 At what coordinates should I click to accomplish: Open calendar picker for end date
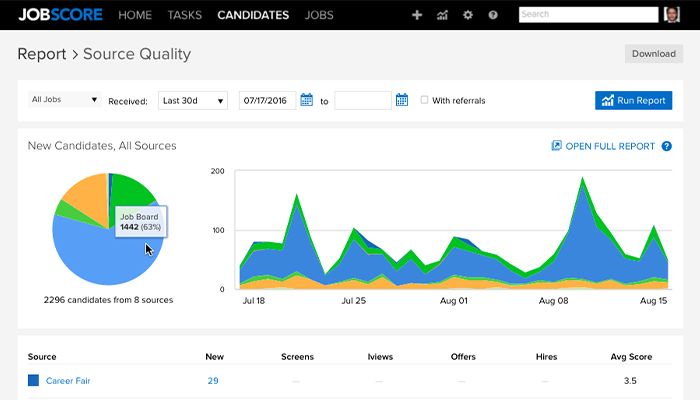402,100
